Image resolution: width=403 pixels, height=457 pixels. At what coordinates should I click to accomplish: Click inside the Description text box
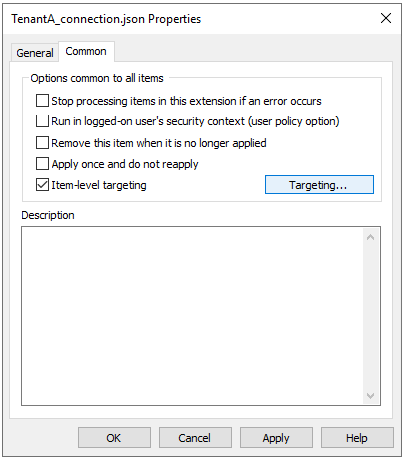click(x=192, y=316)
